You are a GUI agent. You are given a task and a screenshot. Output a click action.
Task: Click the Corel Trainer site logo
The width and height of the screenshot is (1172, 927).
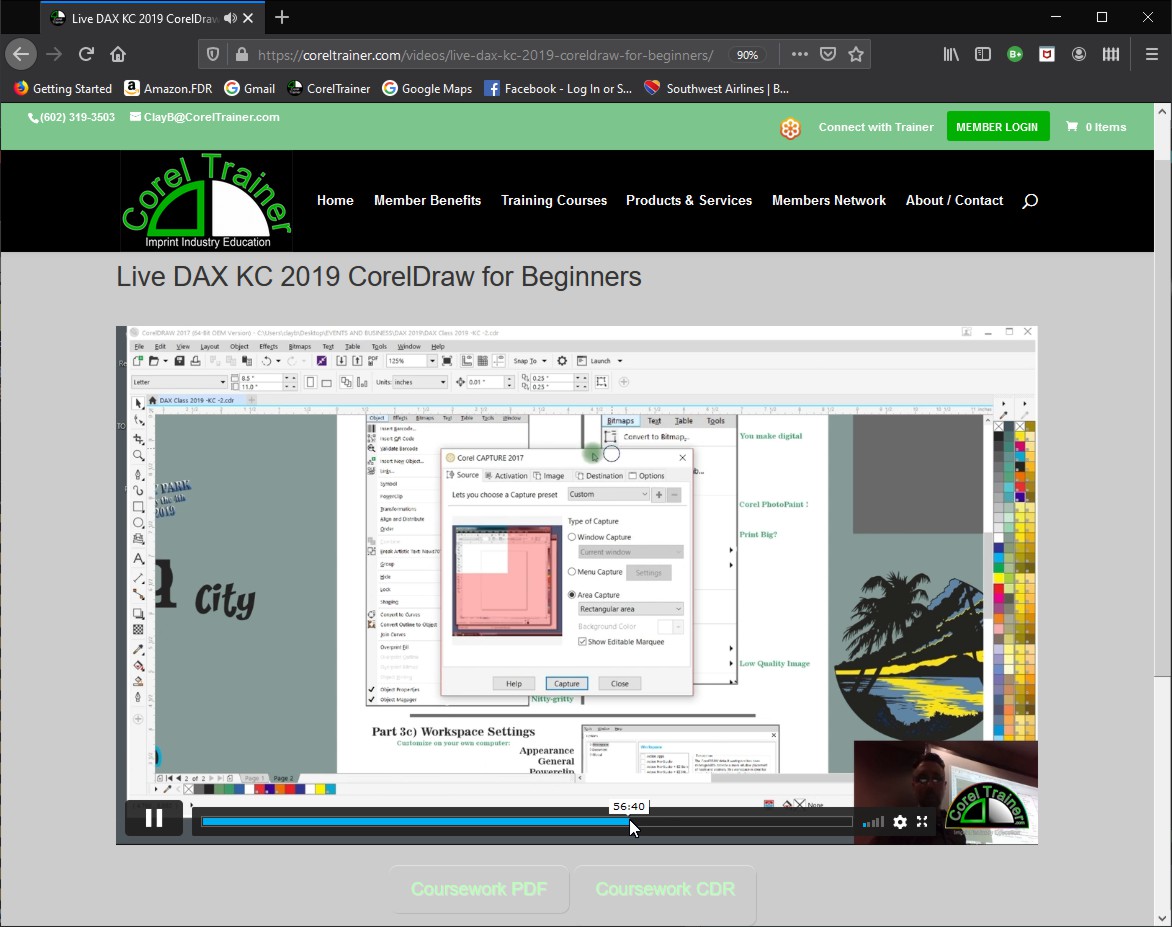tap(206, 200)
